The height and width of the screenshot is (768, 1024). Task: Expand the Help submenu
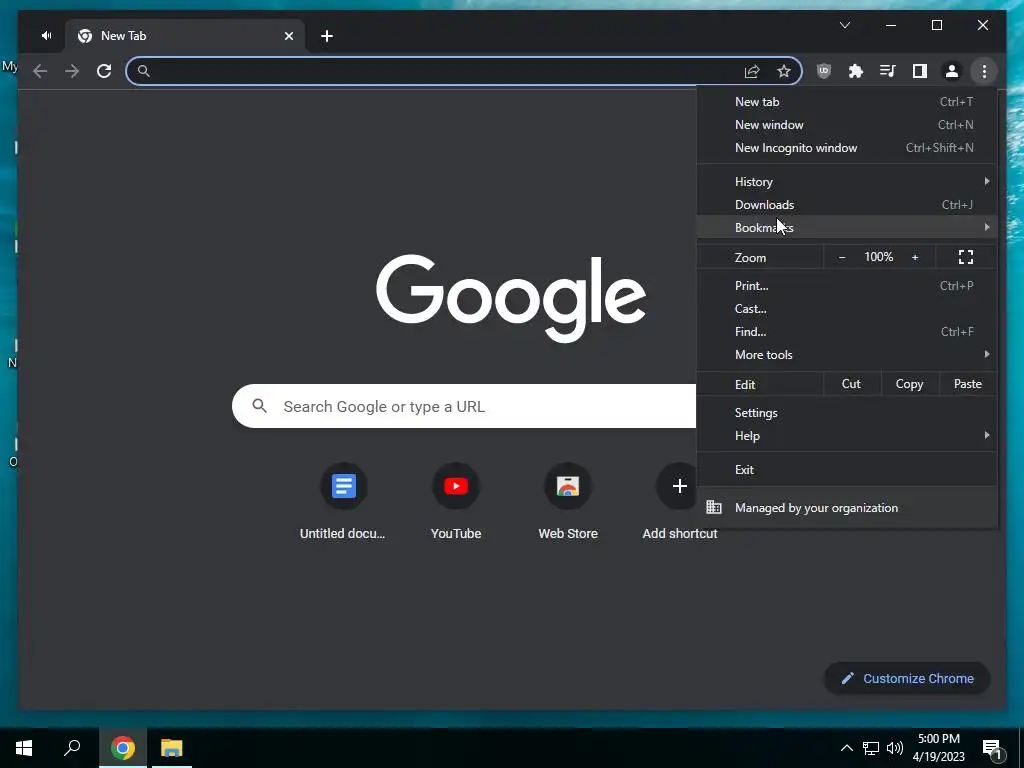point(847,436)
